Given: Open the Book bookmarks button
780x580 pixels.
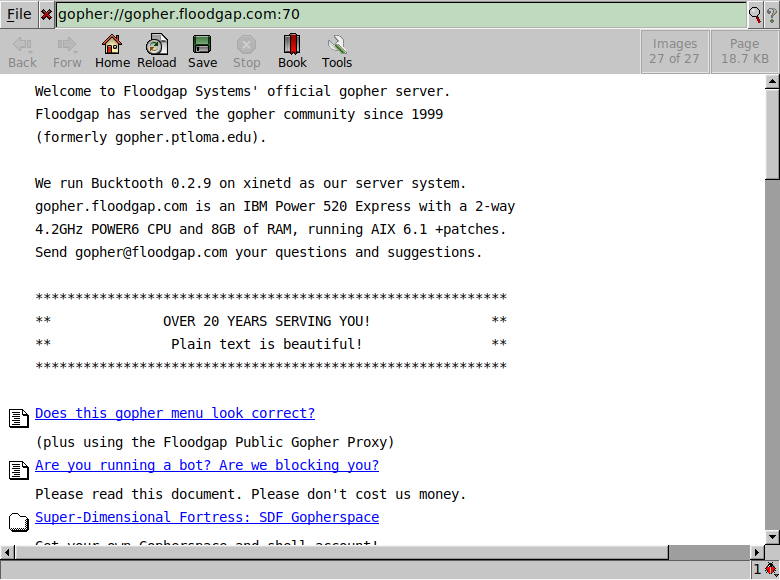Looking at the screenshot, I should 292,52.
